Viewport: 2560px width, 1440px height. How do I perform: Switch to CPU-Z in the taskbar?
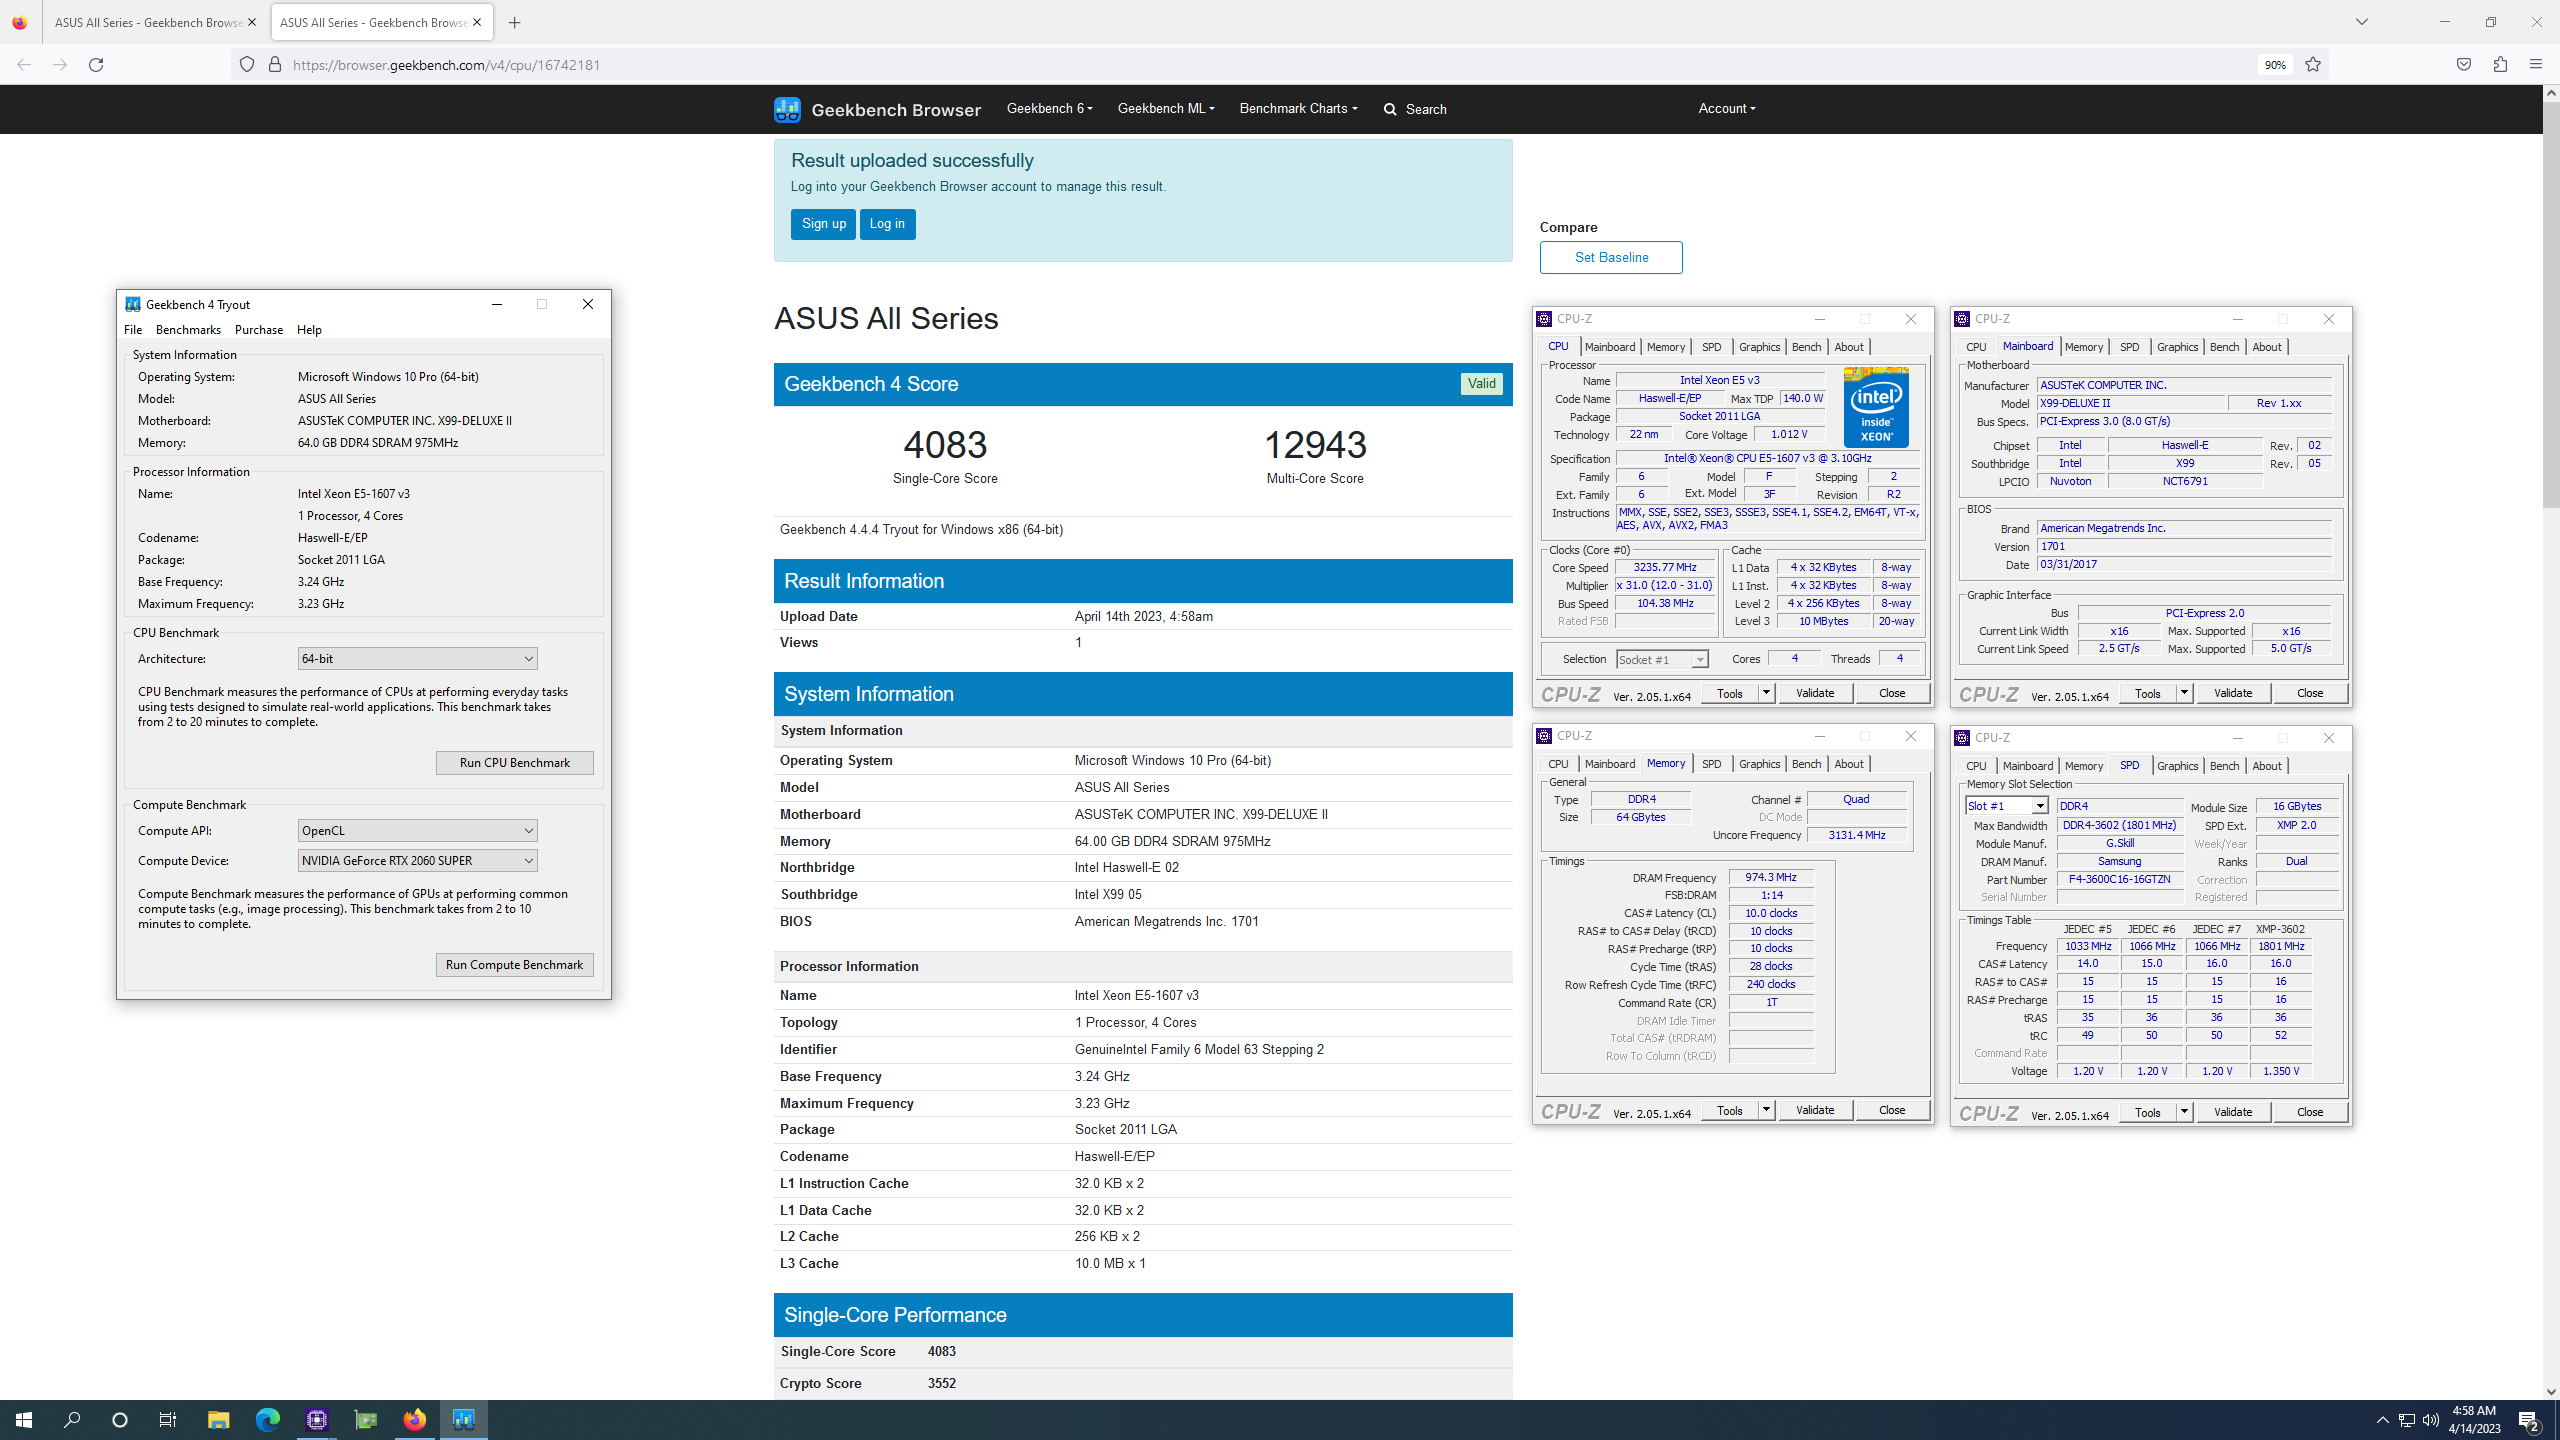pyautogui.click(x=317, y=1419)
